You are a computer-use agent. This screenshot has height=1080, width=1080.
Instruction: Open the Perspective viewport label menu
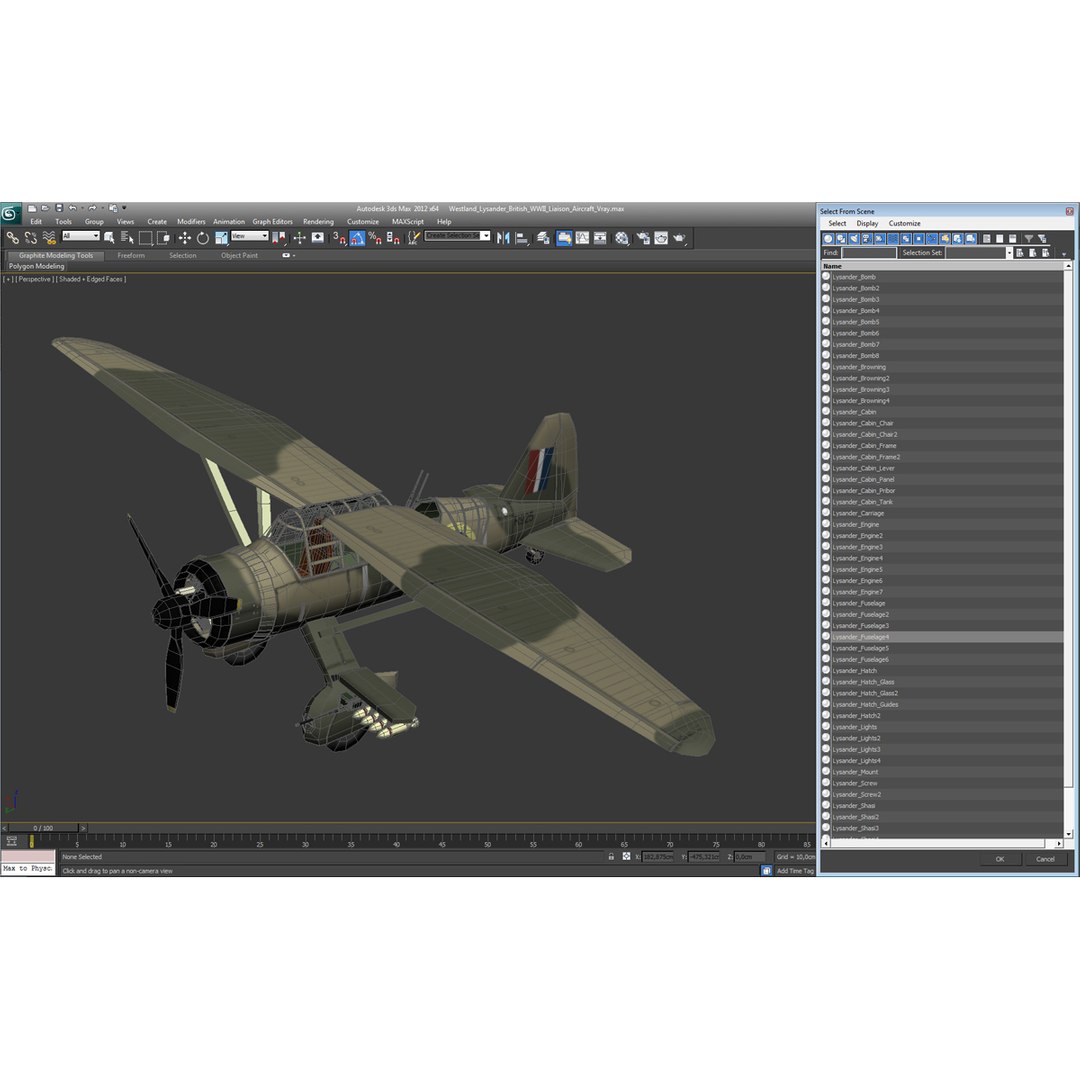click(34, 279)
